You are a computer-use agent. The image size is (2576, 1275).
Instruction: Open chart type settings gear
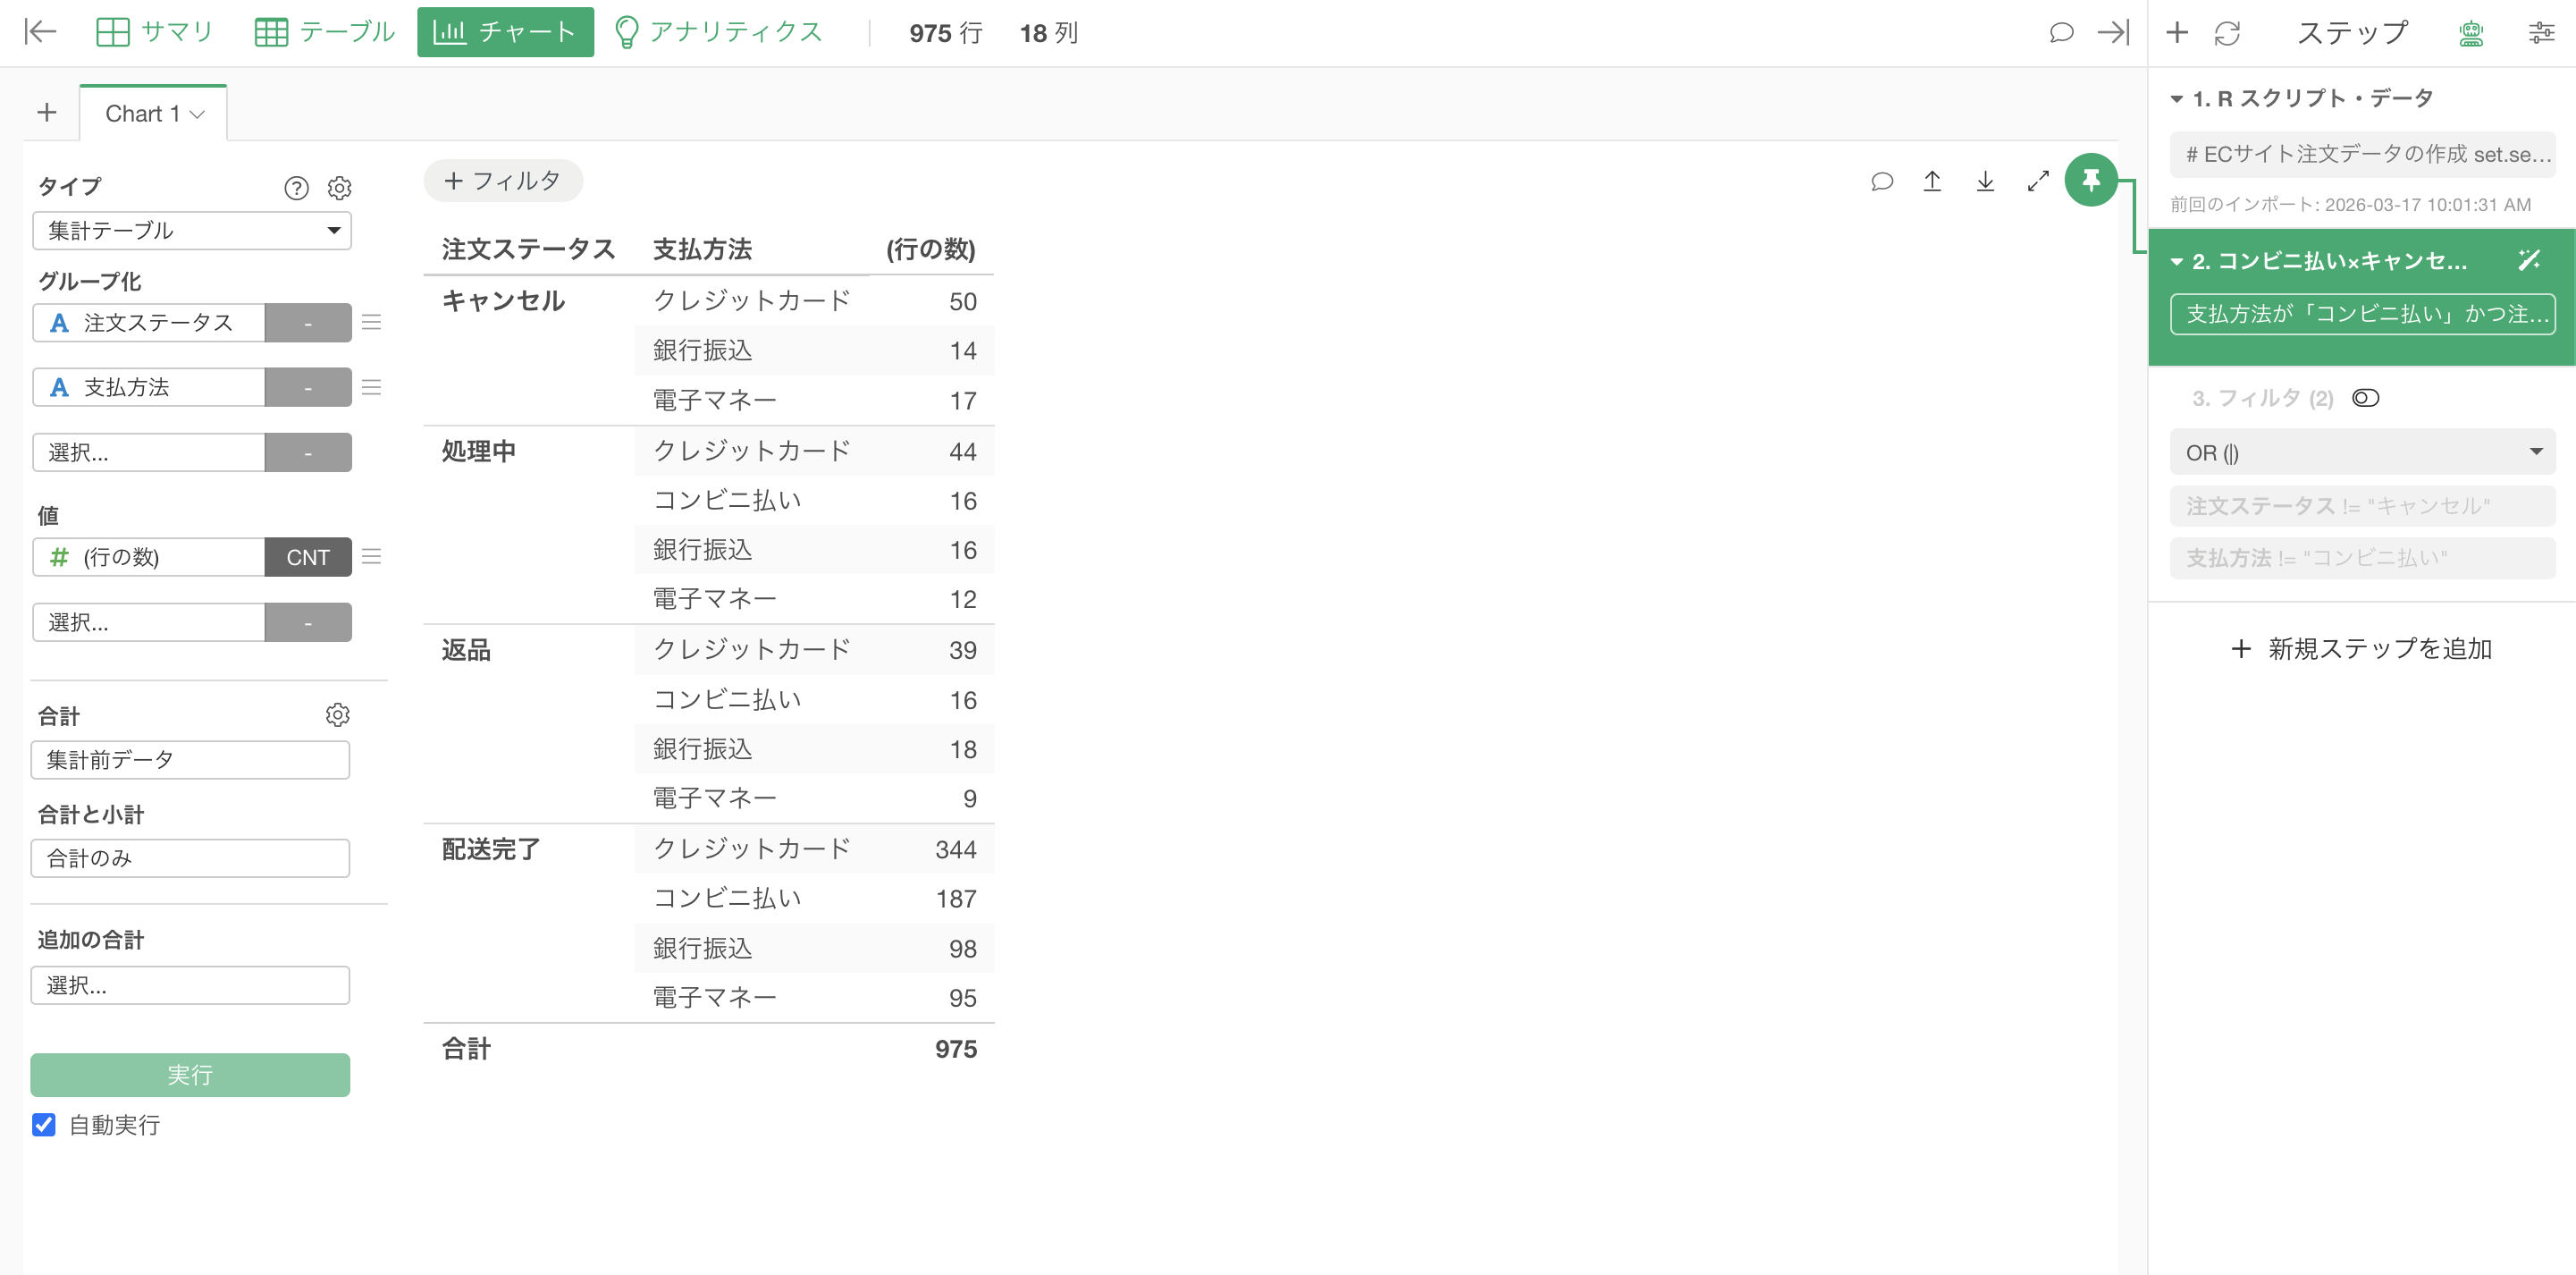[x=340, y=188]
